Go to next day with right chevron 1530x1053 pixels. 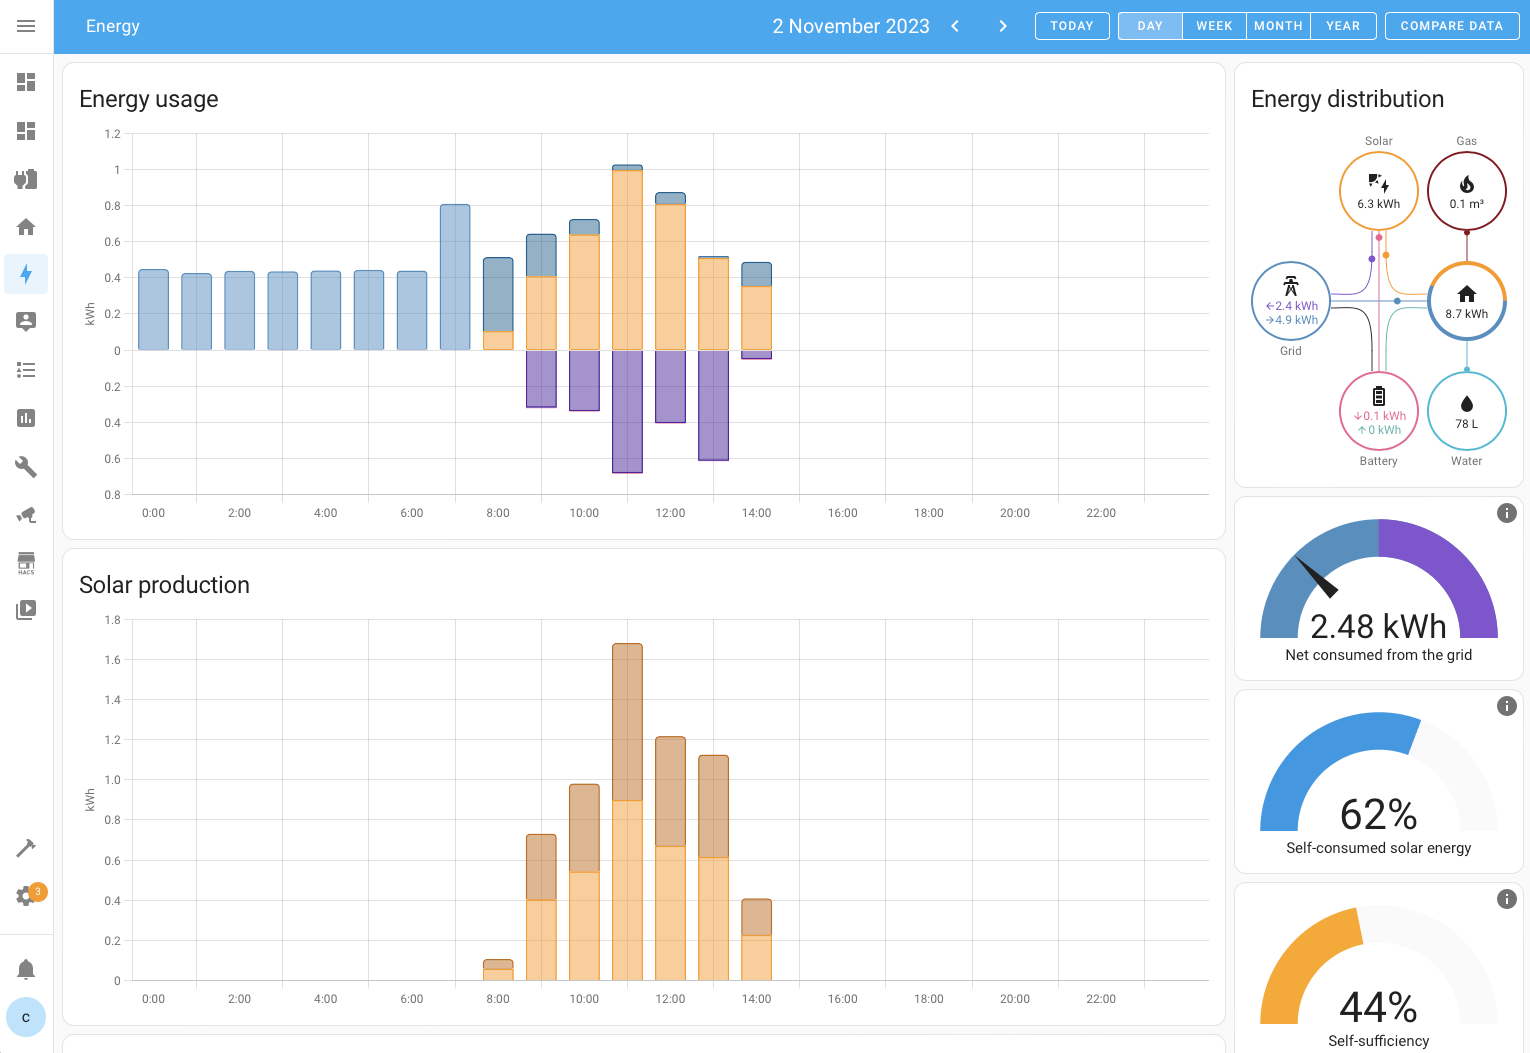[1003, 26]
